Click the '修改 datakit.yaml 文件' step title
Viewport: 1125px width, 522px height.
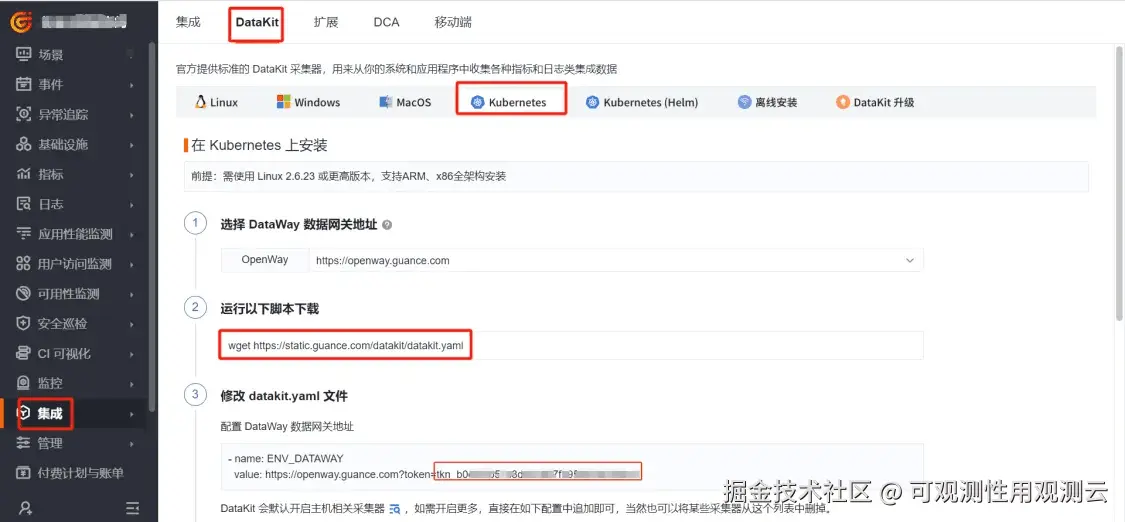tap(284, 396)
